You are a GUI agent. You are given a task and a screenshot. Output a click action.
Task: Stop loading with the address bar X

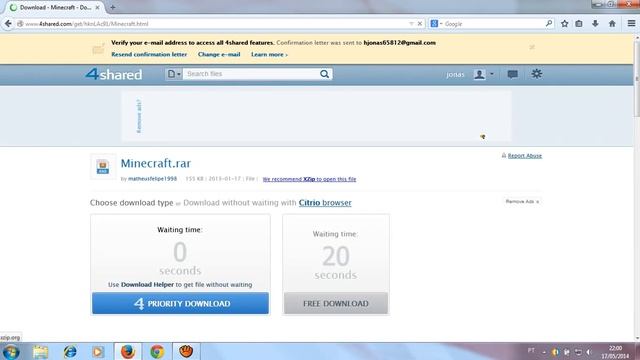point(420,24)
